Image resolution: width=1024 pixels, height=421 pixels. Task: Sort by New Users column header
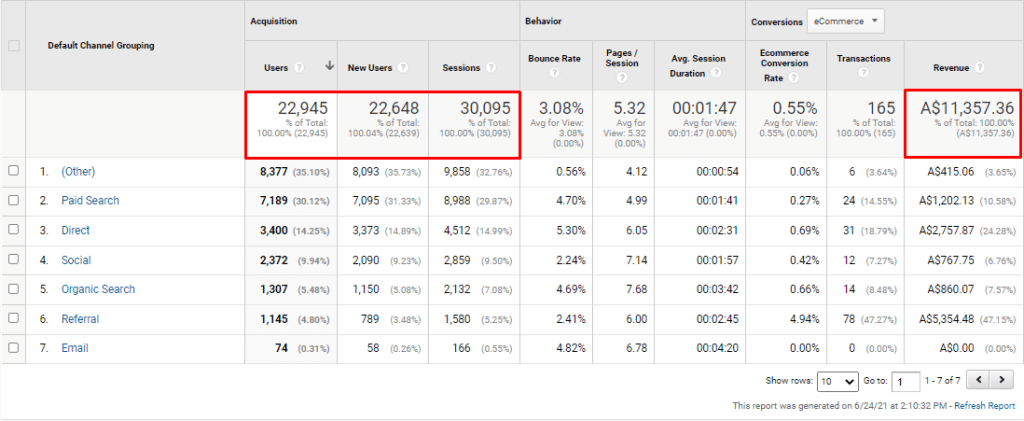370,67
